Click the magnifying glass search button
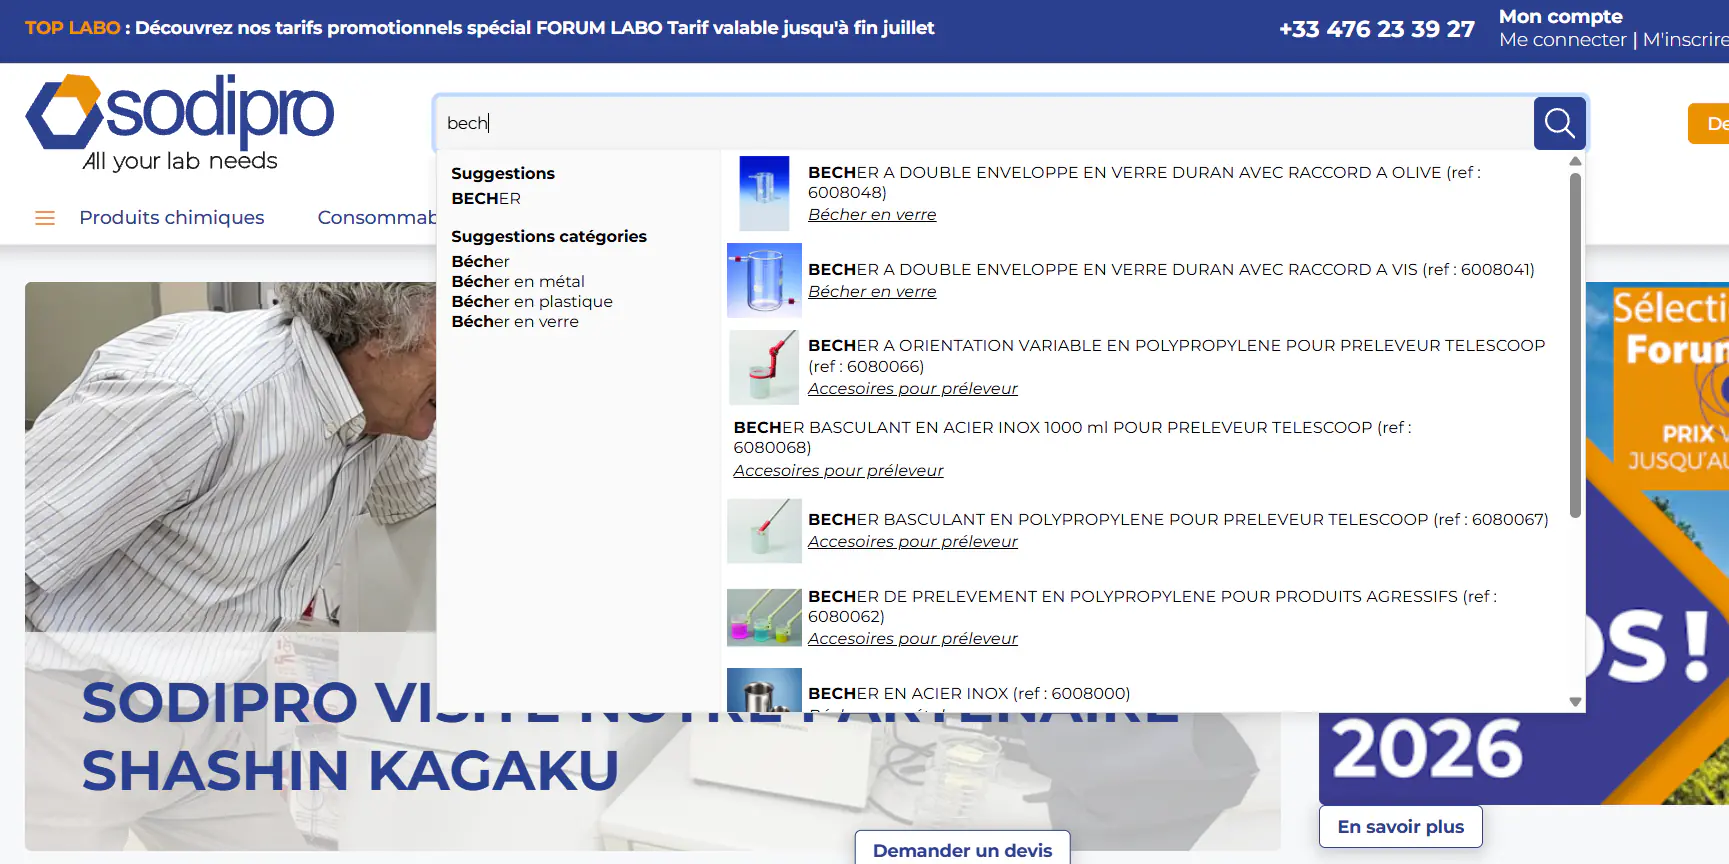The height and width of the screenshot is (864, 1729). (x=1559, y=123)
